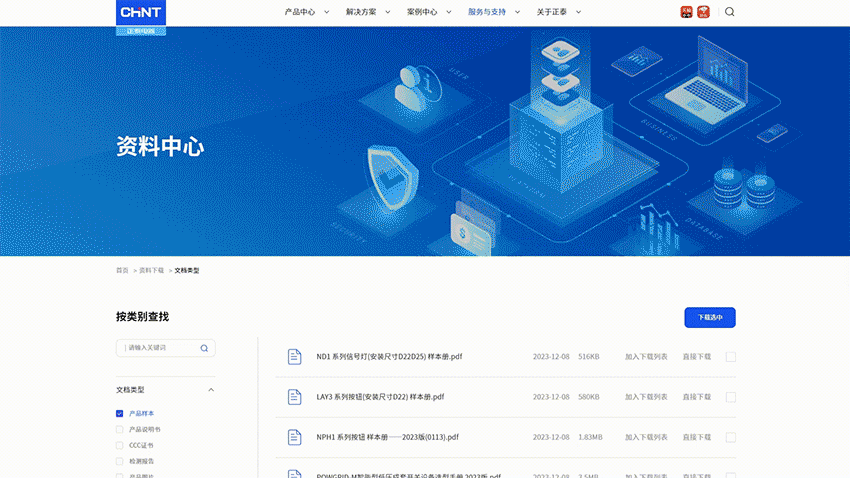The width and height of the screenshot is (850, 478).
Task: Click 直接下载 for LAY3 系列按钮 file
Action: coord(696,397)
